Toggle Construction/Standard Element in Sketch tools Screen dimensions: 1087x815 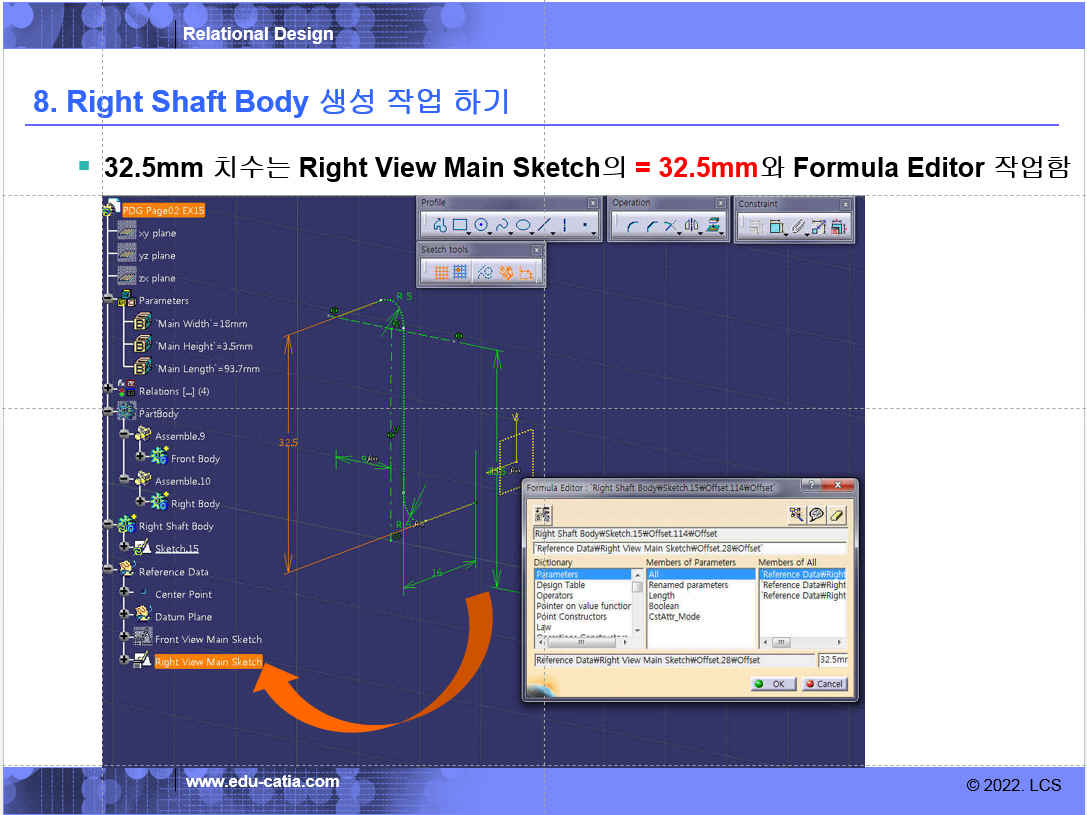[484, 272]
